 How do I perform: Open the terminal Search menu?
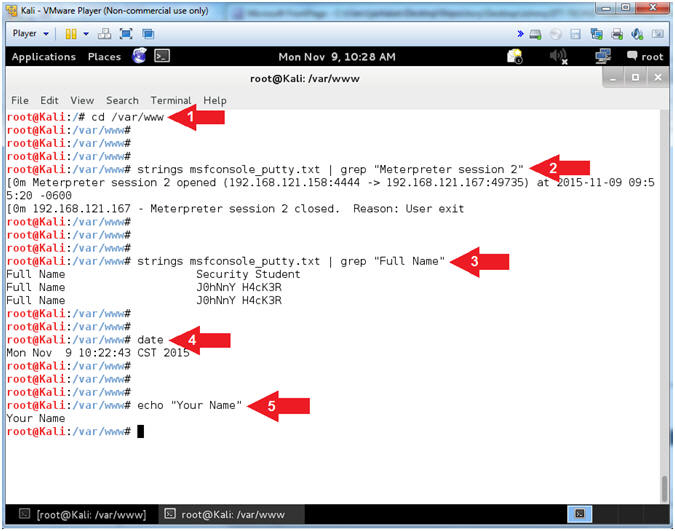(x=122, y=100)
